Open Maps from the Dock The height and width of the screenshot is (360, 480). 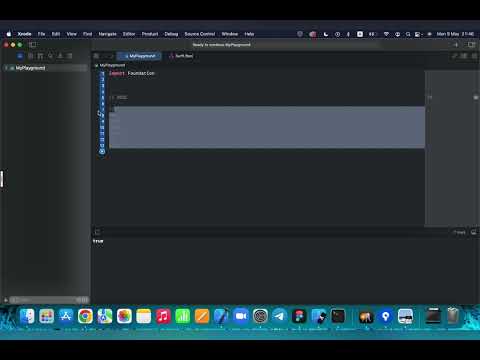tap(105, 316)
